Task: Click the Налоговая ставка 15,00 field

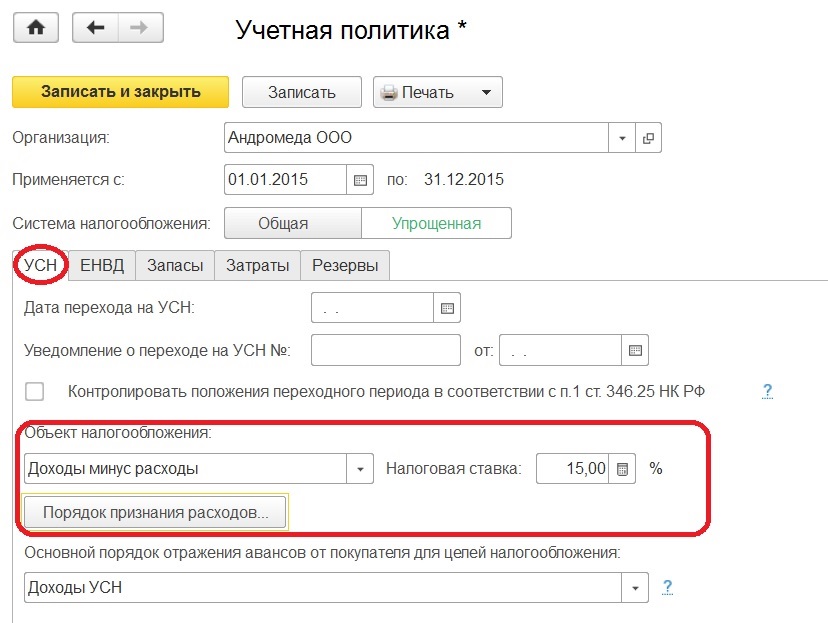Action: pyautogui.click(x=573, y=469)
